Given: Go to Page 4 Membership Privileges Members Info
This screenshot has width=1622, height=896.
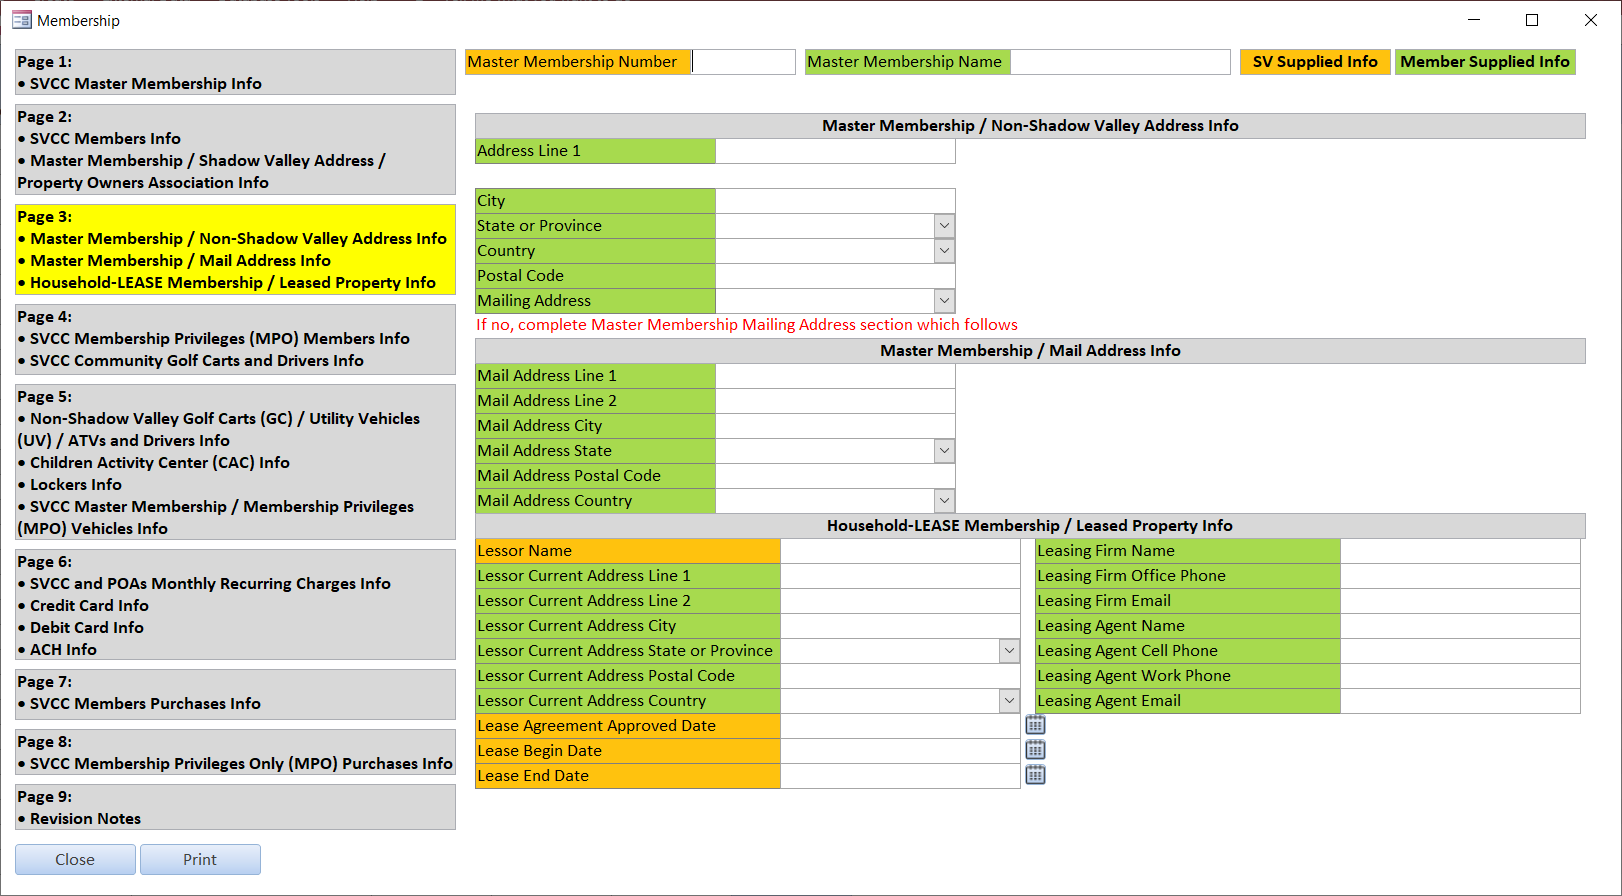Looking at the screenshot, I should point(235,339).
